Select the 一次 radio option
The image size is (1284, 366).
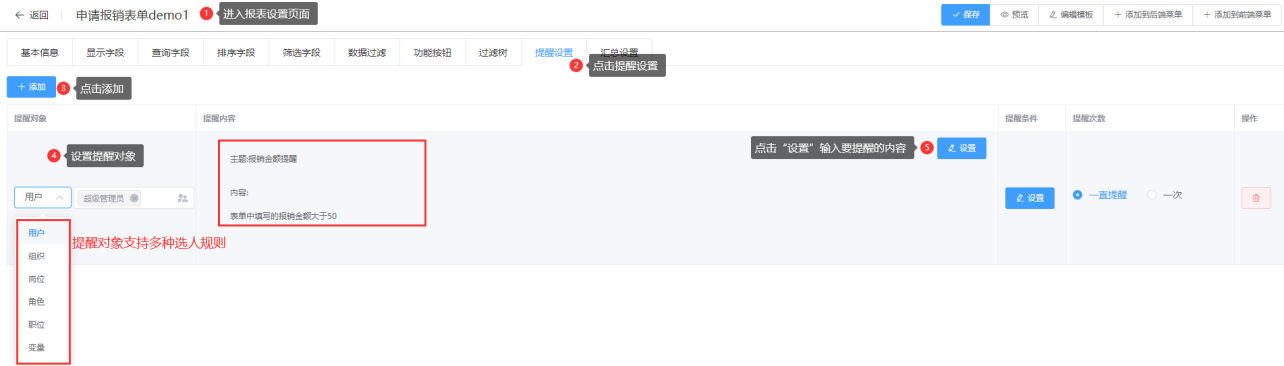[1164, 195]
